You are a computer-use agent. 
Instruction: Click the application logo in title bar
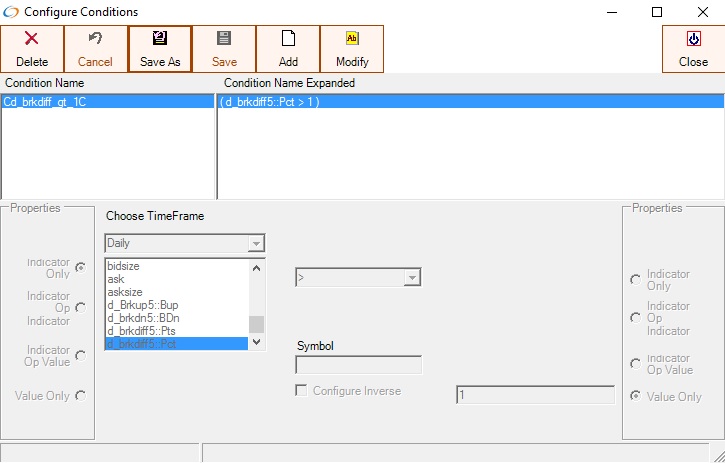[x=11, y=12]
